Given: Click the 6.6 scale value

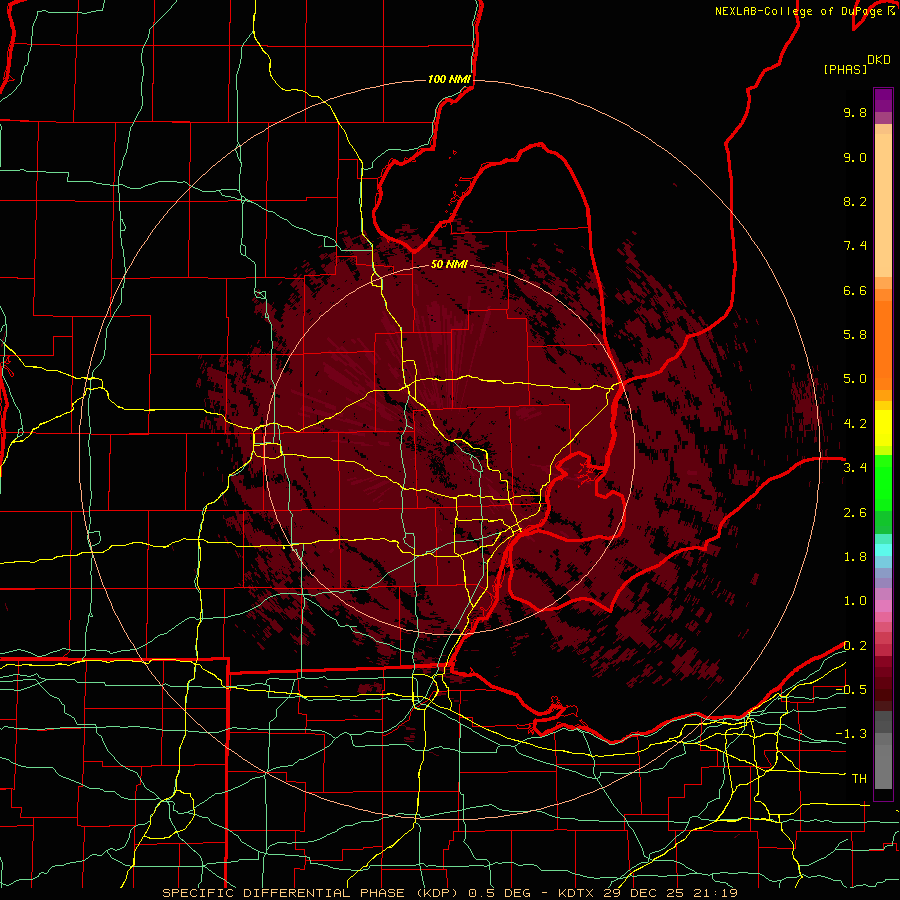Looking at the screenshot, I should click(855, 290).
